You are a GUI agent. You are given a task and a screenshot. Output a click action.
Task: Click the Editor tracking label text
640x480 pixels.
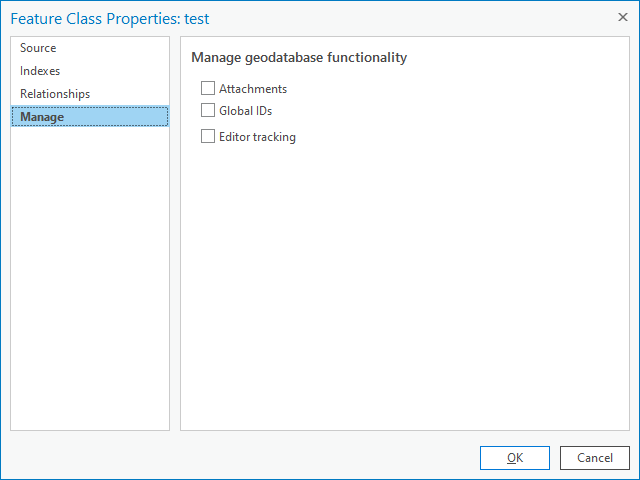pyautogui.click(x=257, y=137)
